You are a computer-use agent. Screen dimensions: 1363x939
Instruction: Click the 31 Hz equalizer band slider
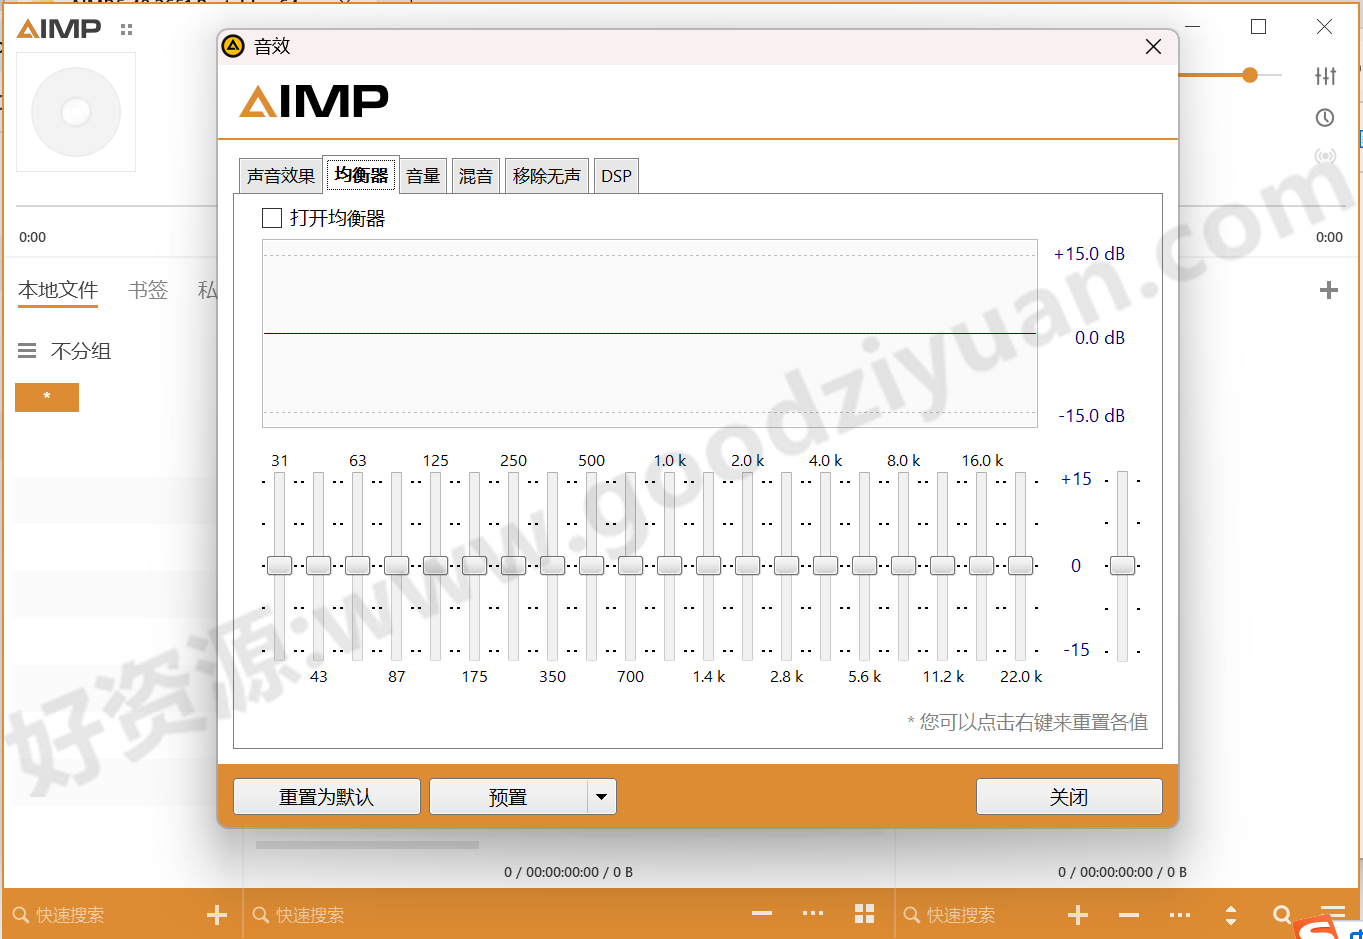click(x=280, y=565)
